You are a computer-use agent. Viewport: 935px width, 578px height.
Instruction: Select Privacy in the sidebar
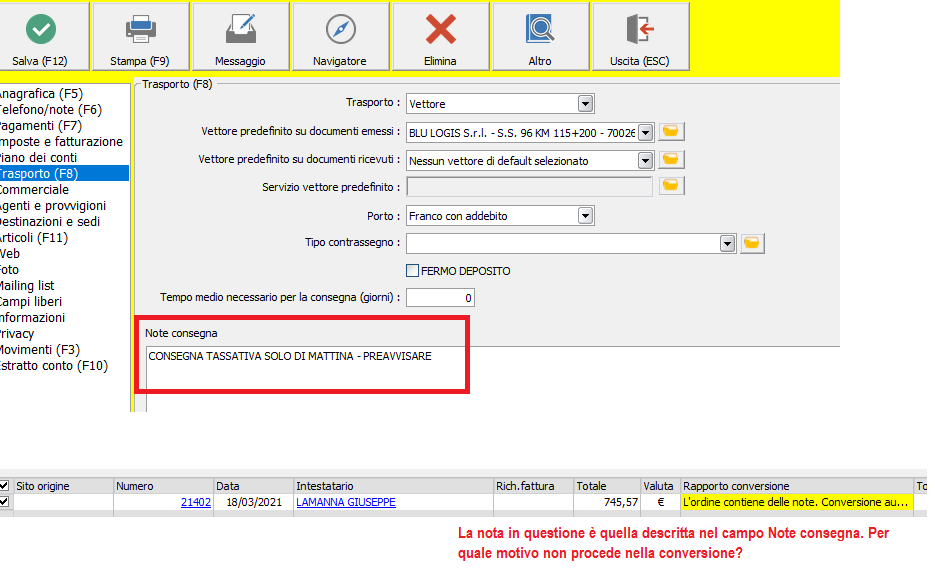[x=17, y=334]
